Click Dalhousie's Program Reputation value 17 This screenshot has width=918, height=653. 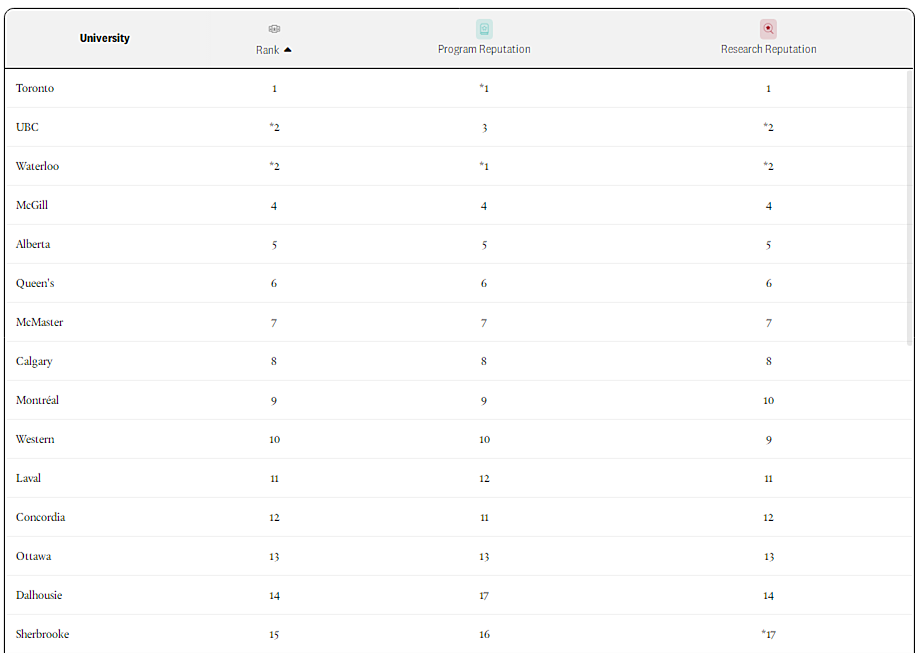click(x=484, y=596)
